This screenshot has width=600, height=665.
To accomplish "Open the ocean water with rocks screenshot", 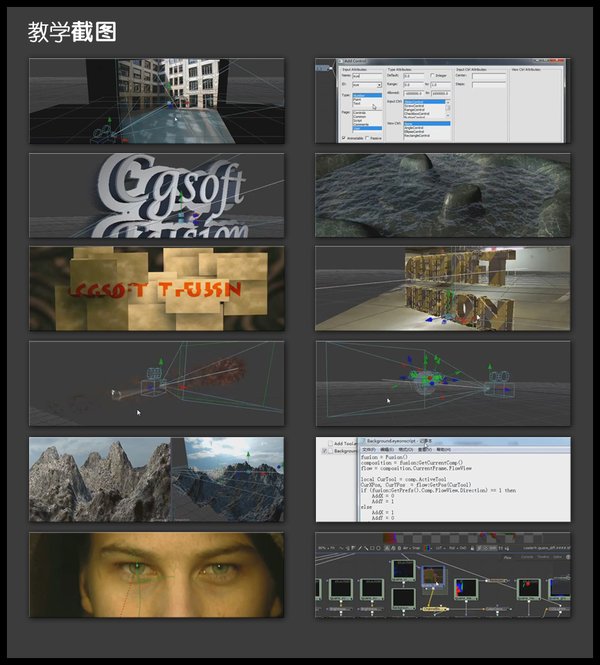I will [443, 195].
